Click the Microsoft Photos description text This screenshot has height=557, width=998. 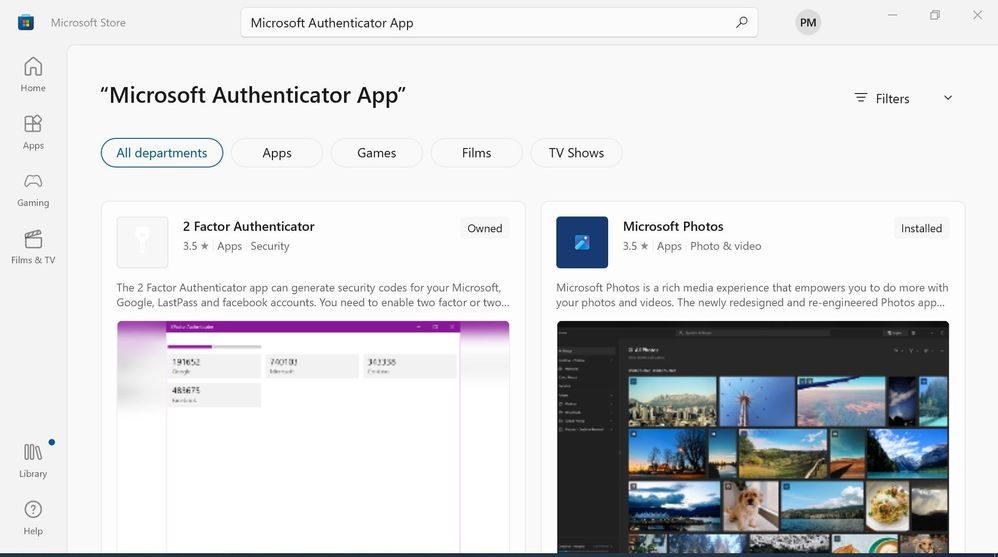(752, 295)
